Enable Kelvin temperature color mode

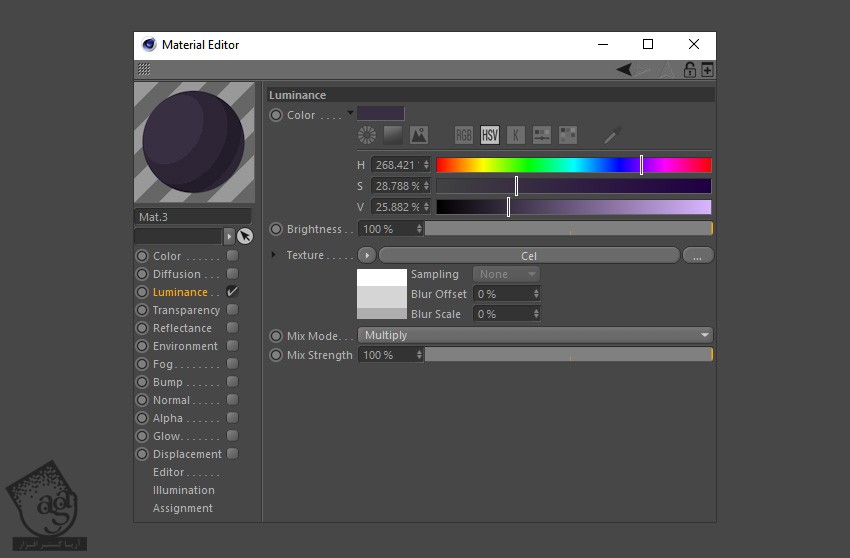[515, 135]
